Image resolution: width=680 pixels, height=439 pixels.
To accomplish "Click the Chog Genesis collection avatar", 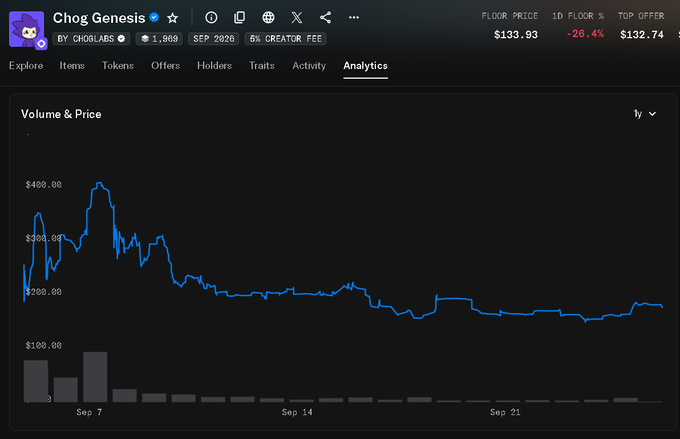I will tap(26, 29).
